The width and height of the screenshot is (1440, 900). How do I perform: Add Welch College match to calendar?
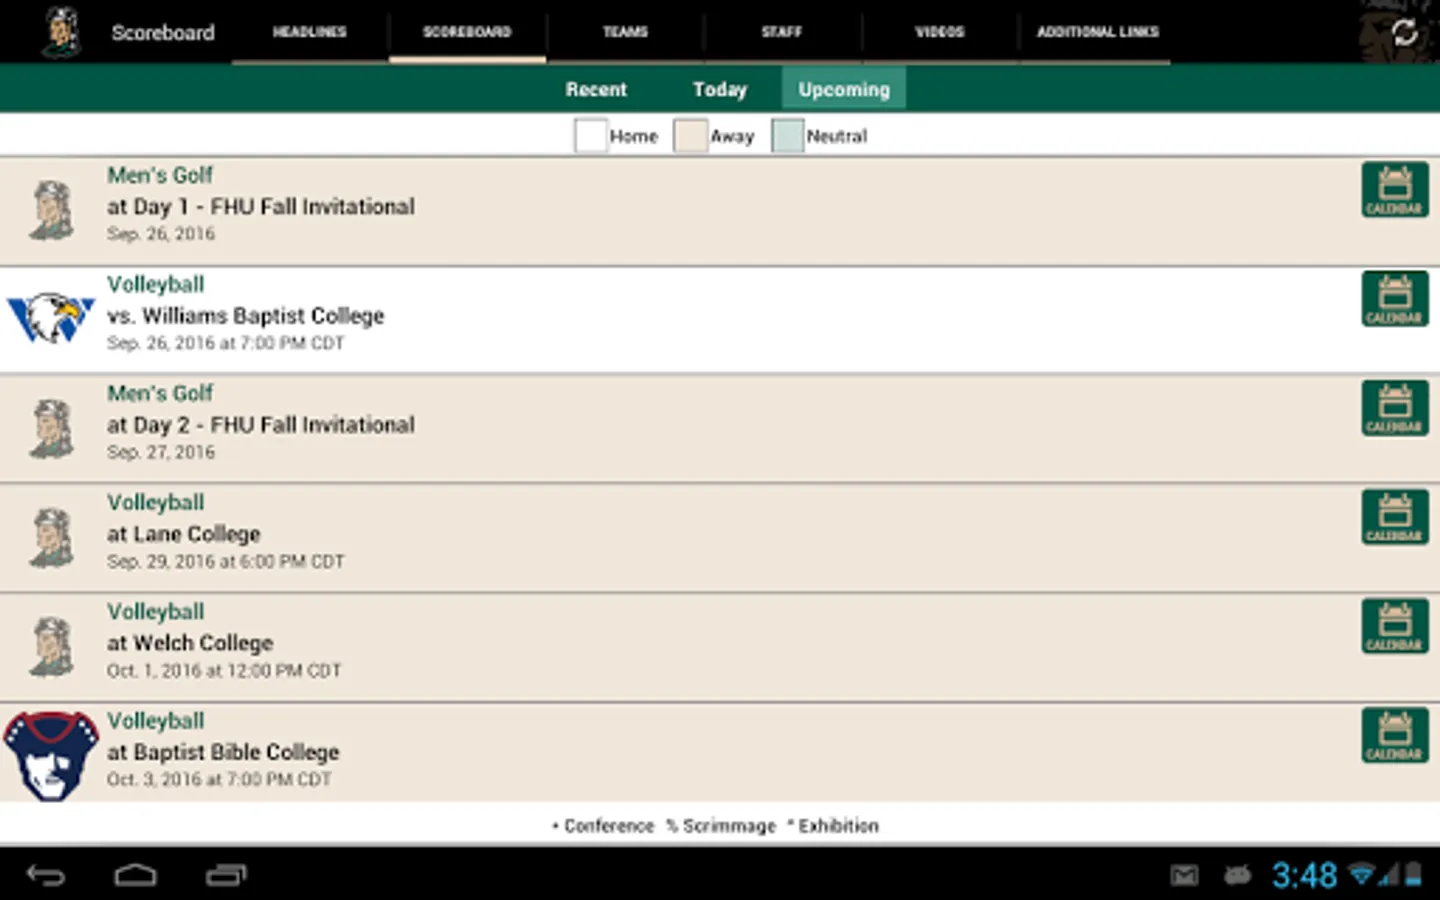point(1394,626)
